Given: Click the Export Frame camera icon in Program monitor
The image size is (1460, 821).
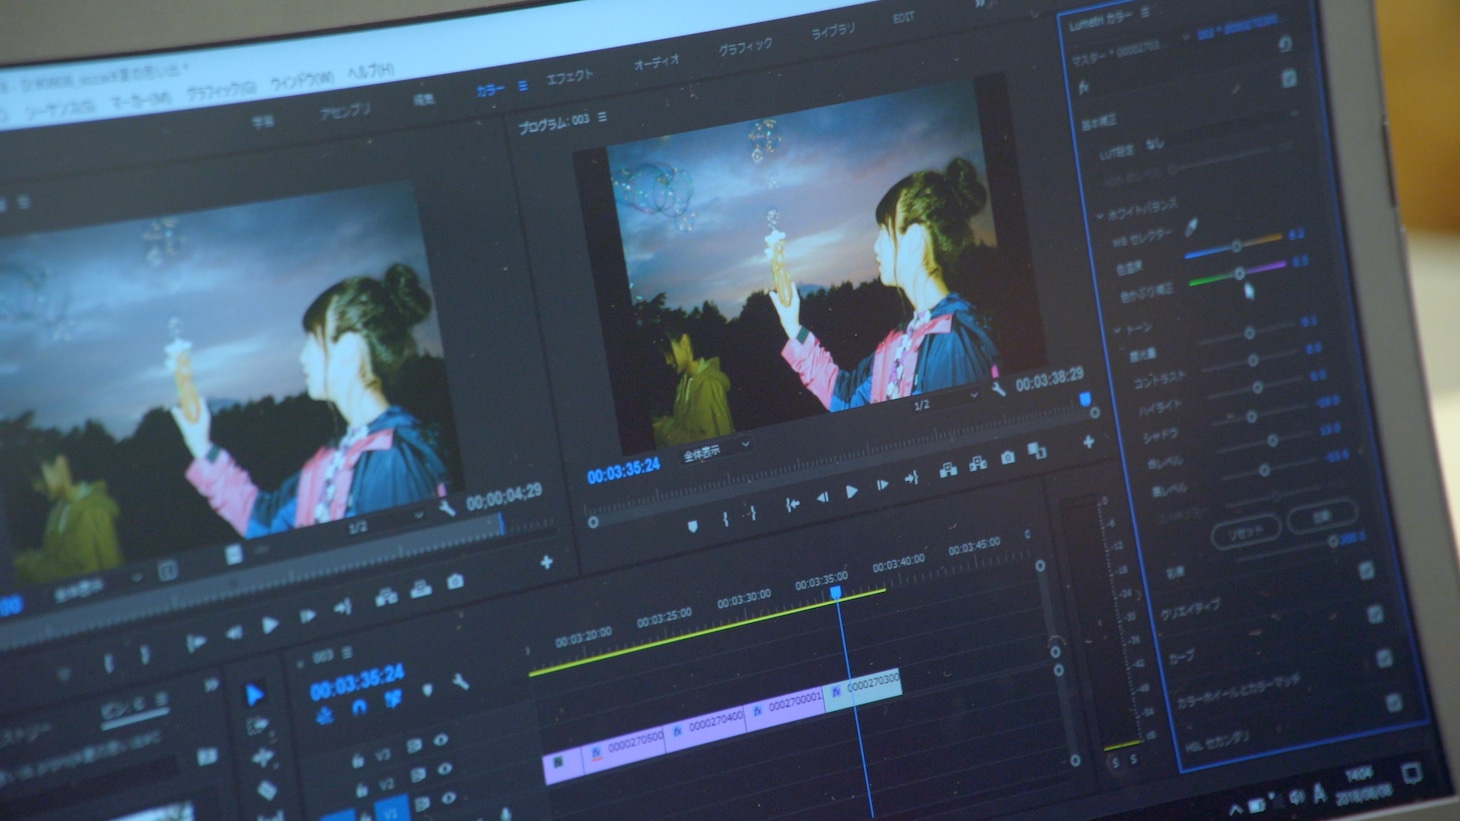Looking at the screenshot, I should point(1008,457).
